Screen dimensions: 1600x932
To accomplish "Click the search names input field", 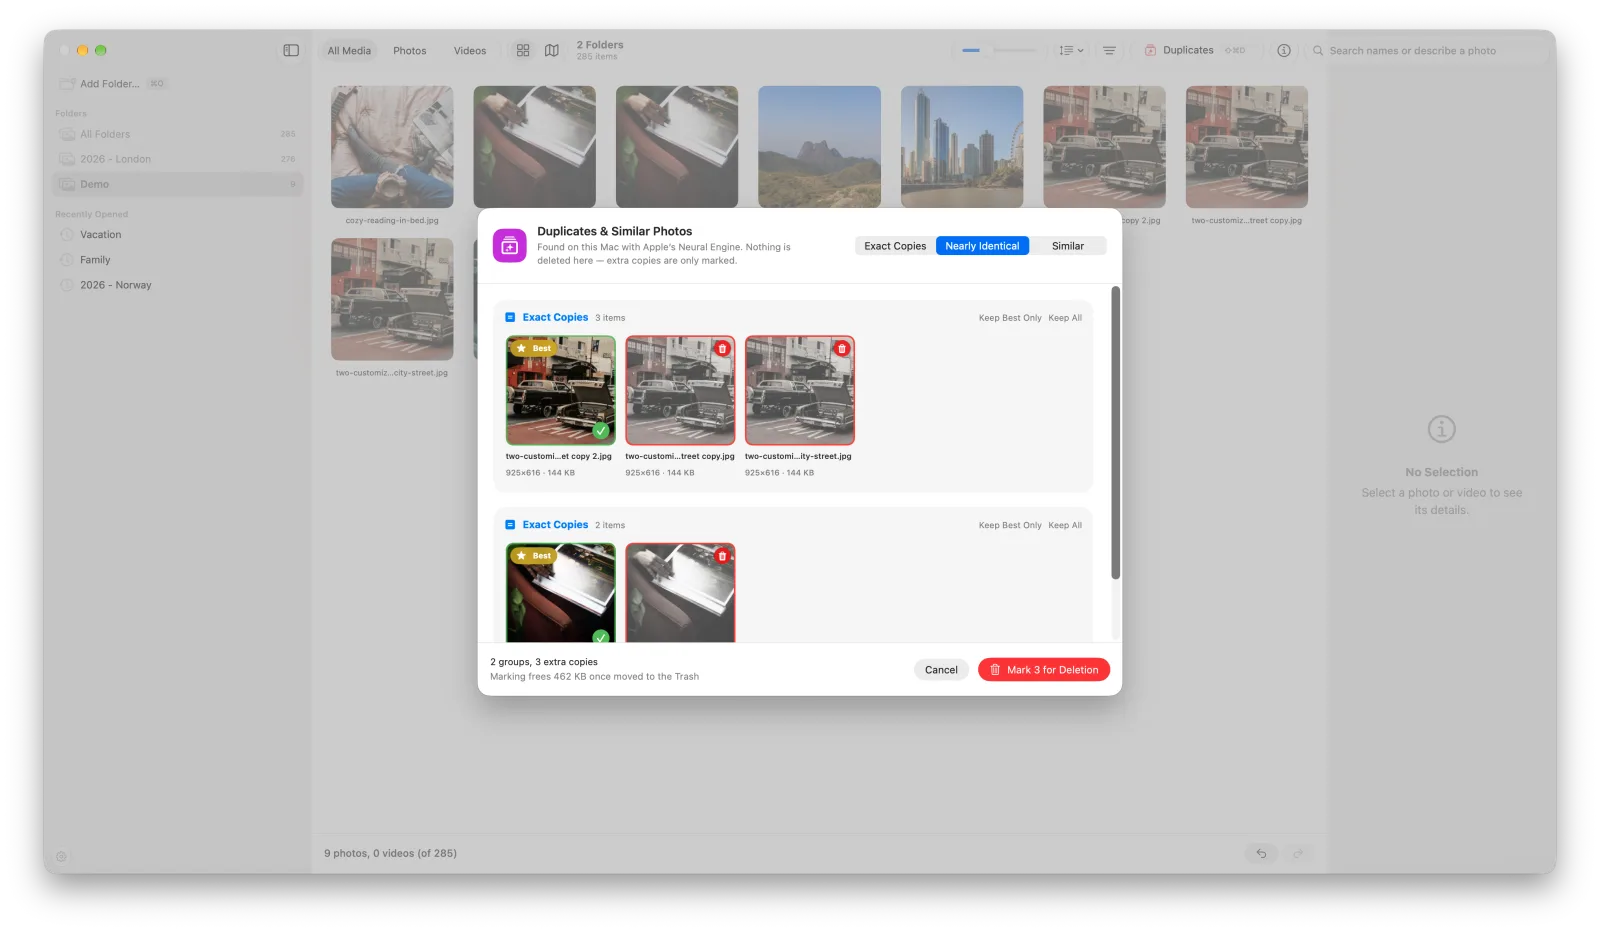I will (1430, 50).
